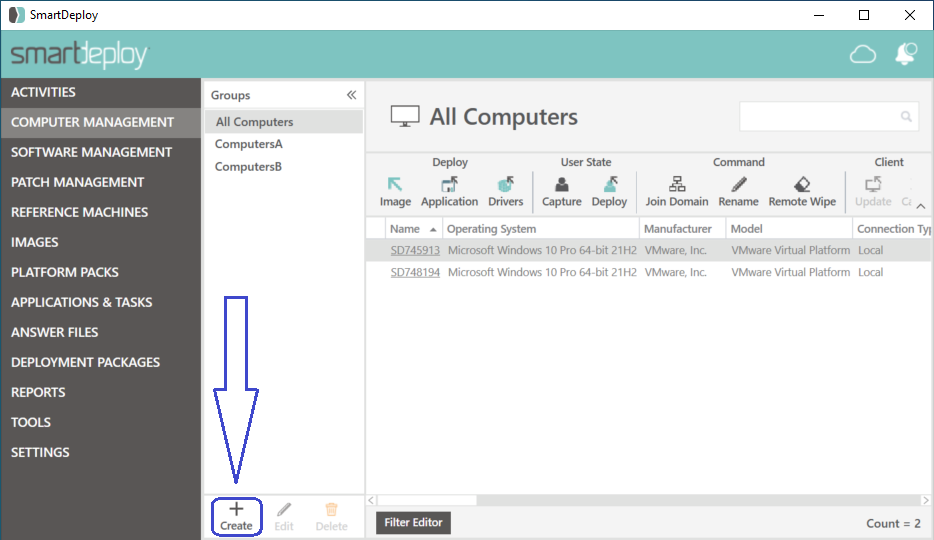Screen dimensions: 934x540
Task: Click the horizontal scrollbar right arrow
Action: coord(926,501)
